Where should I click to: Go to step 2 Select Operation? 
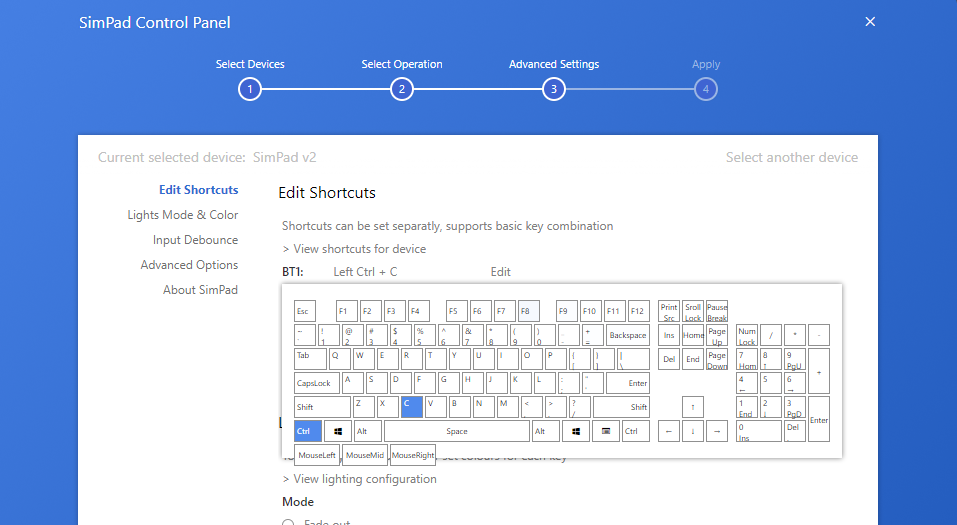point(402,89)
